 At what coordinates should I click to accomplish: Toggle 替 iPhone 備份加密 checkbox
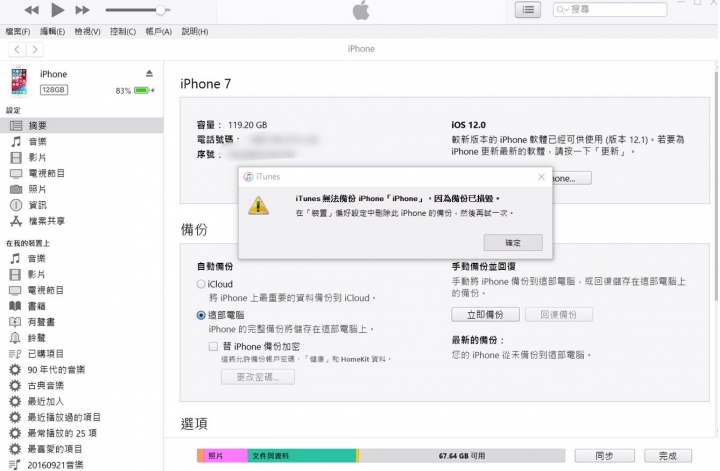pos(213,347)
